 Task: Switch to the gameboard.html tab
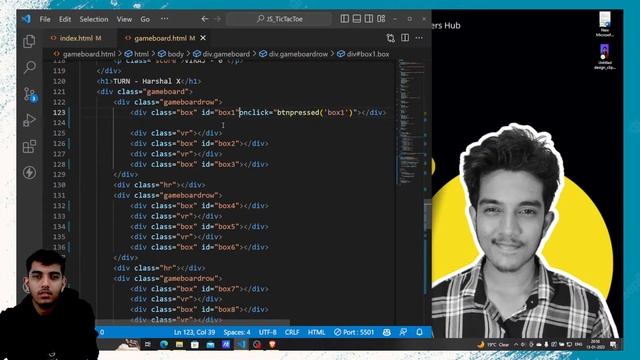click(x=161, y=38)
